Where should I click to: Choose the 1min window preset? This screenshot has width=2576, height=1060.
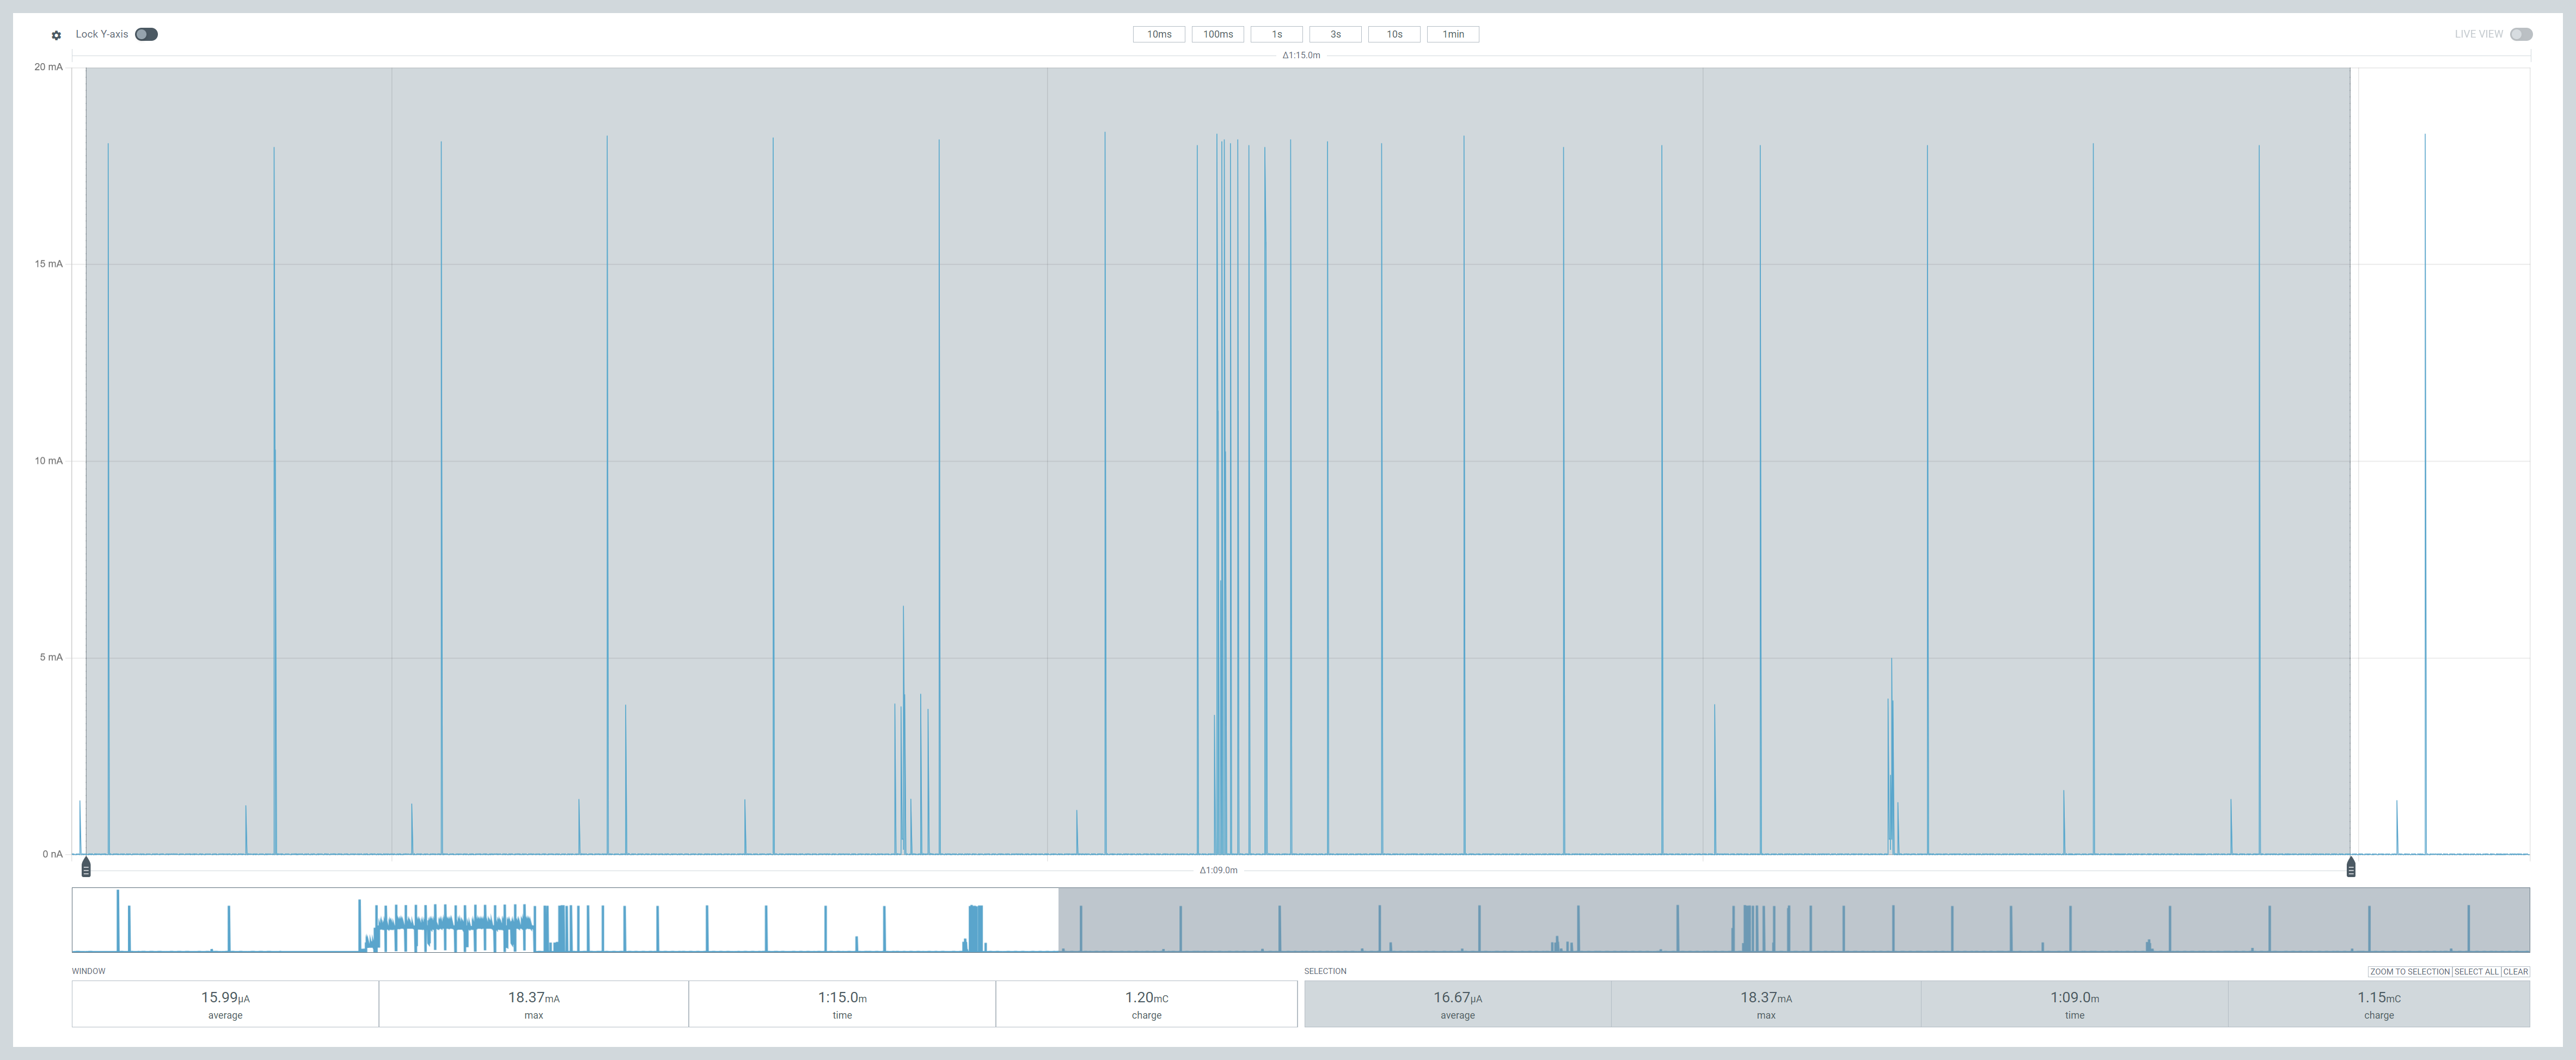[x=1452, y=34]
